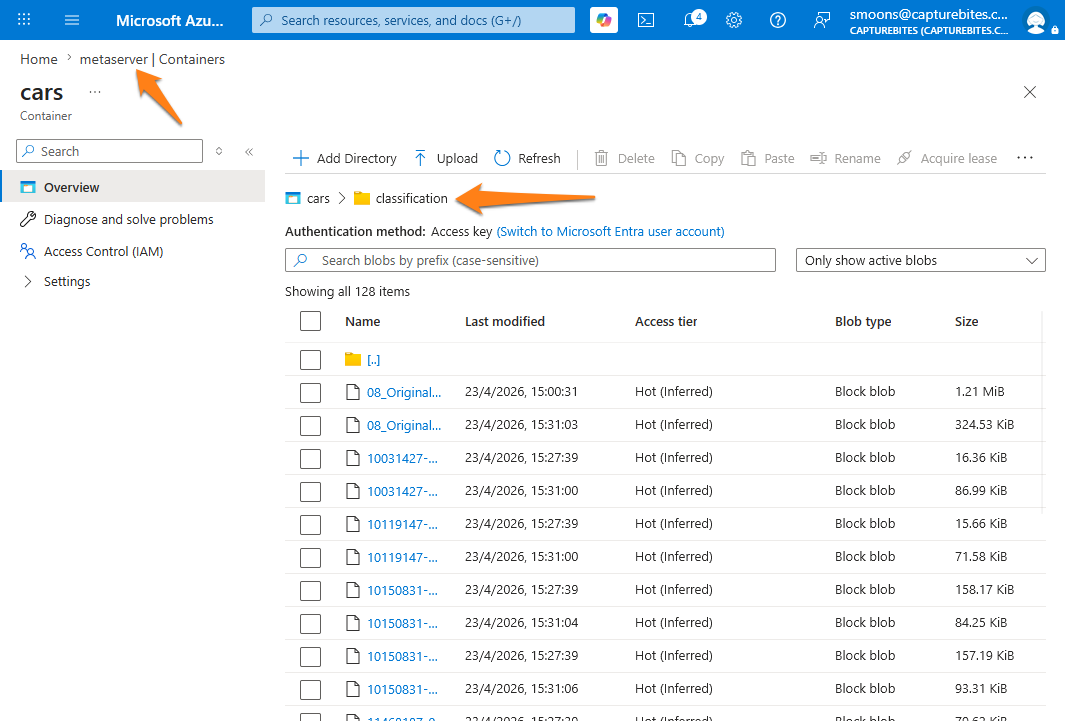Launch the Copilot assistant icon
Image resolution: width=1065 pixels, height=721 pixels.
[604, 20]
